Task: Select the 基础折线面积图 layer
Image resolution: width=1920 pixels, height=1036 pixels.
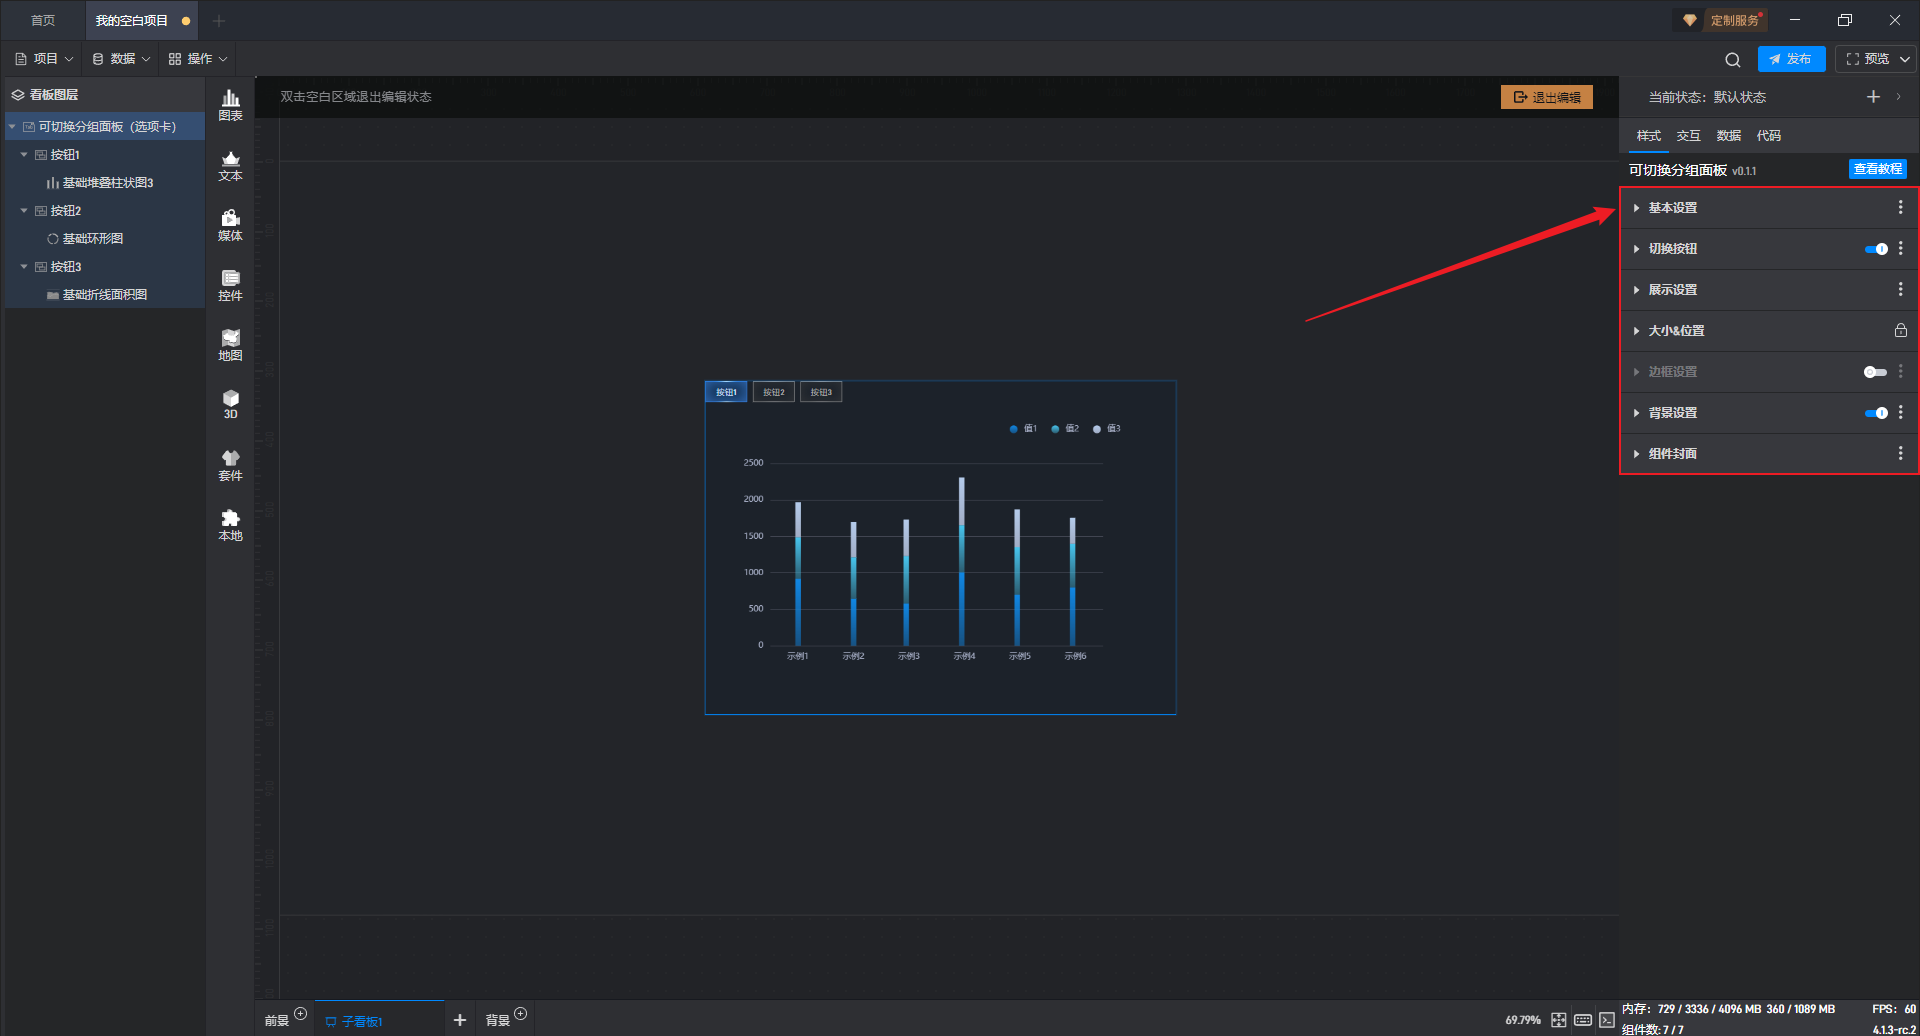Action: pyautogui.click(x=105, y=295)
